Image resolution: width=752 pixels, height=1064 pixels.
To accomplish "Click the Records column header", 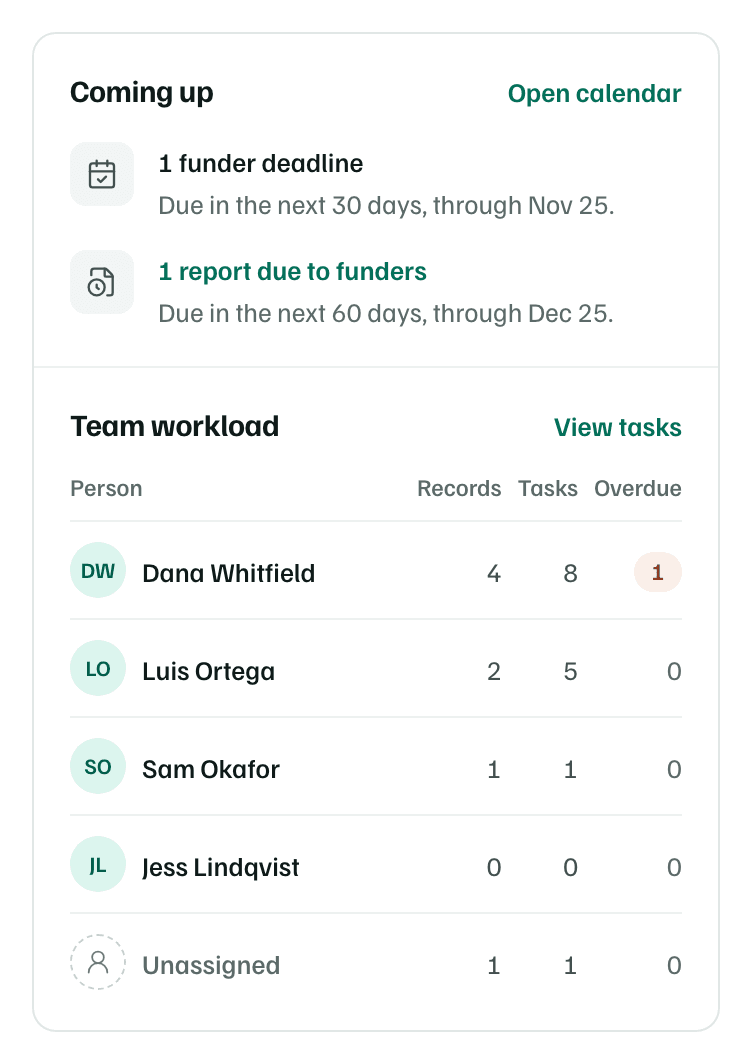I will click(x=459, y=489).
